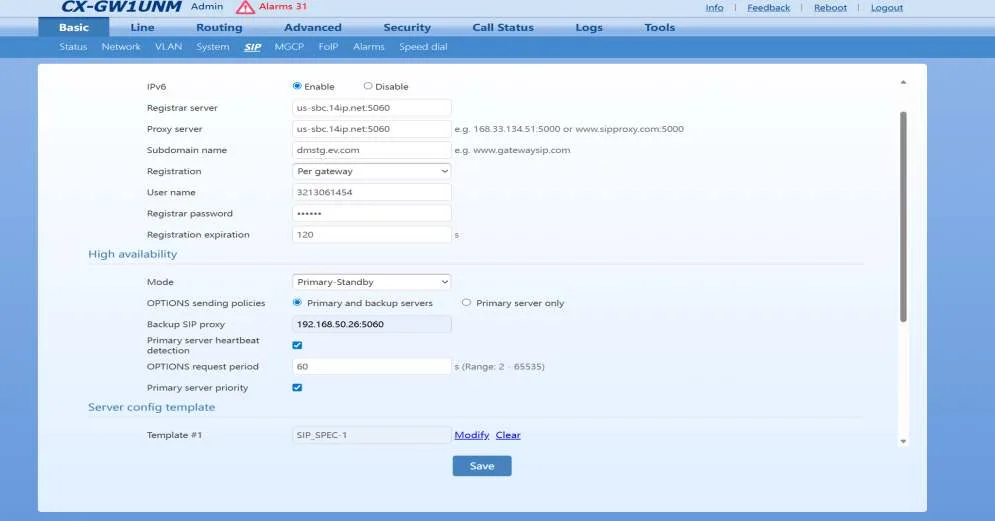Go to the FoIP submenu
Viewport: 995px width, 521px height.
(328, 47)
